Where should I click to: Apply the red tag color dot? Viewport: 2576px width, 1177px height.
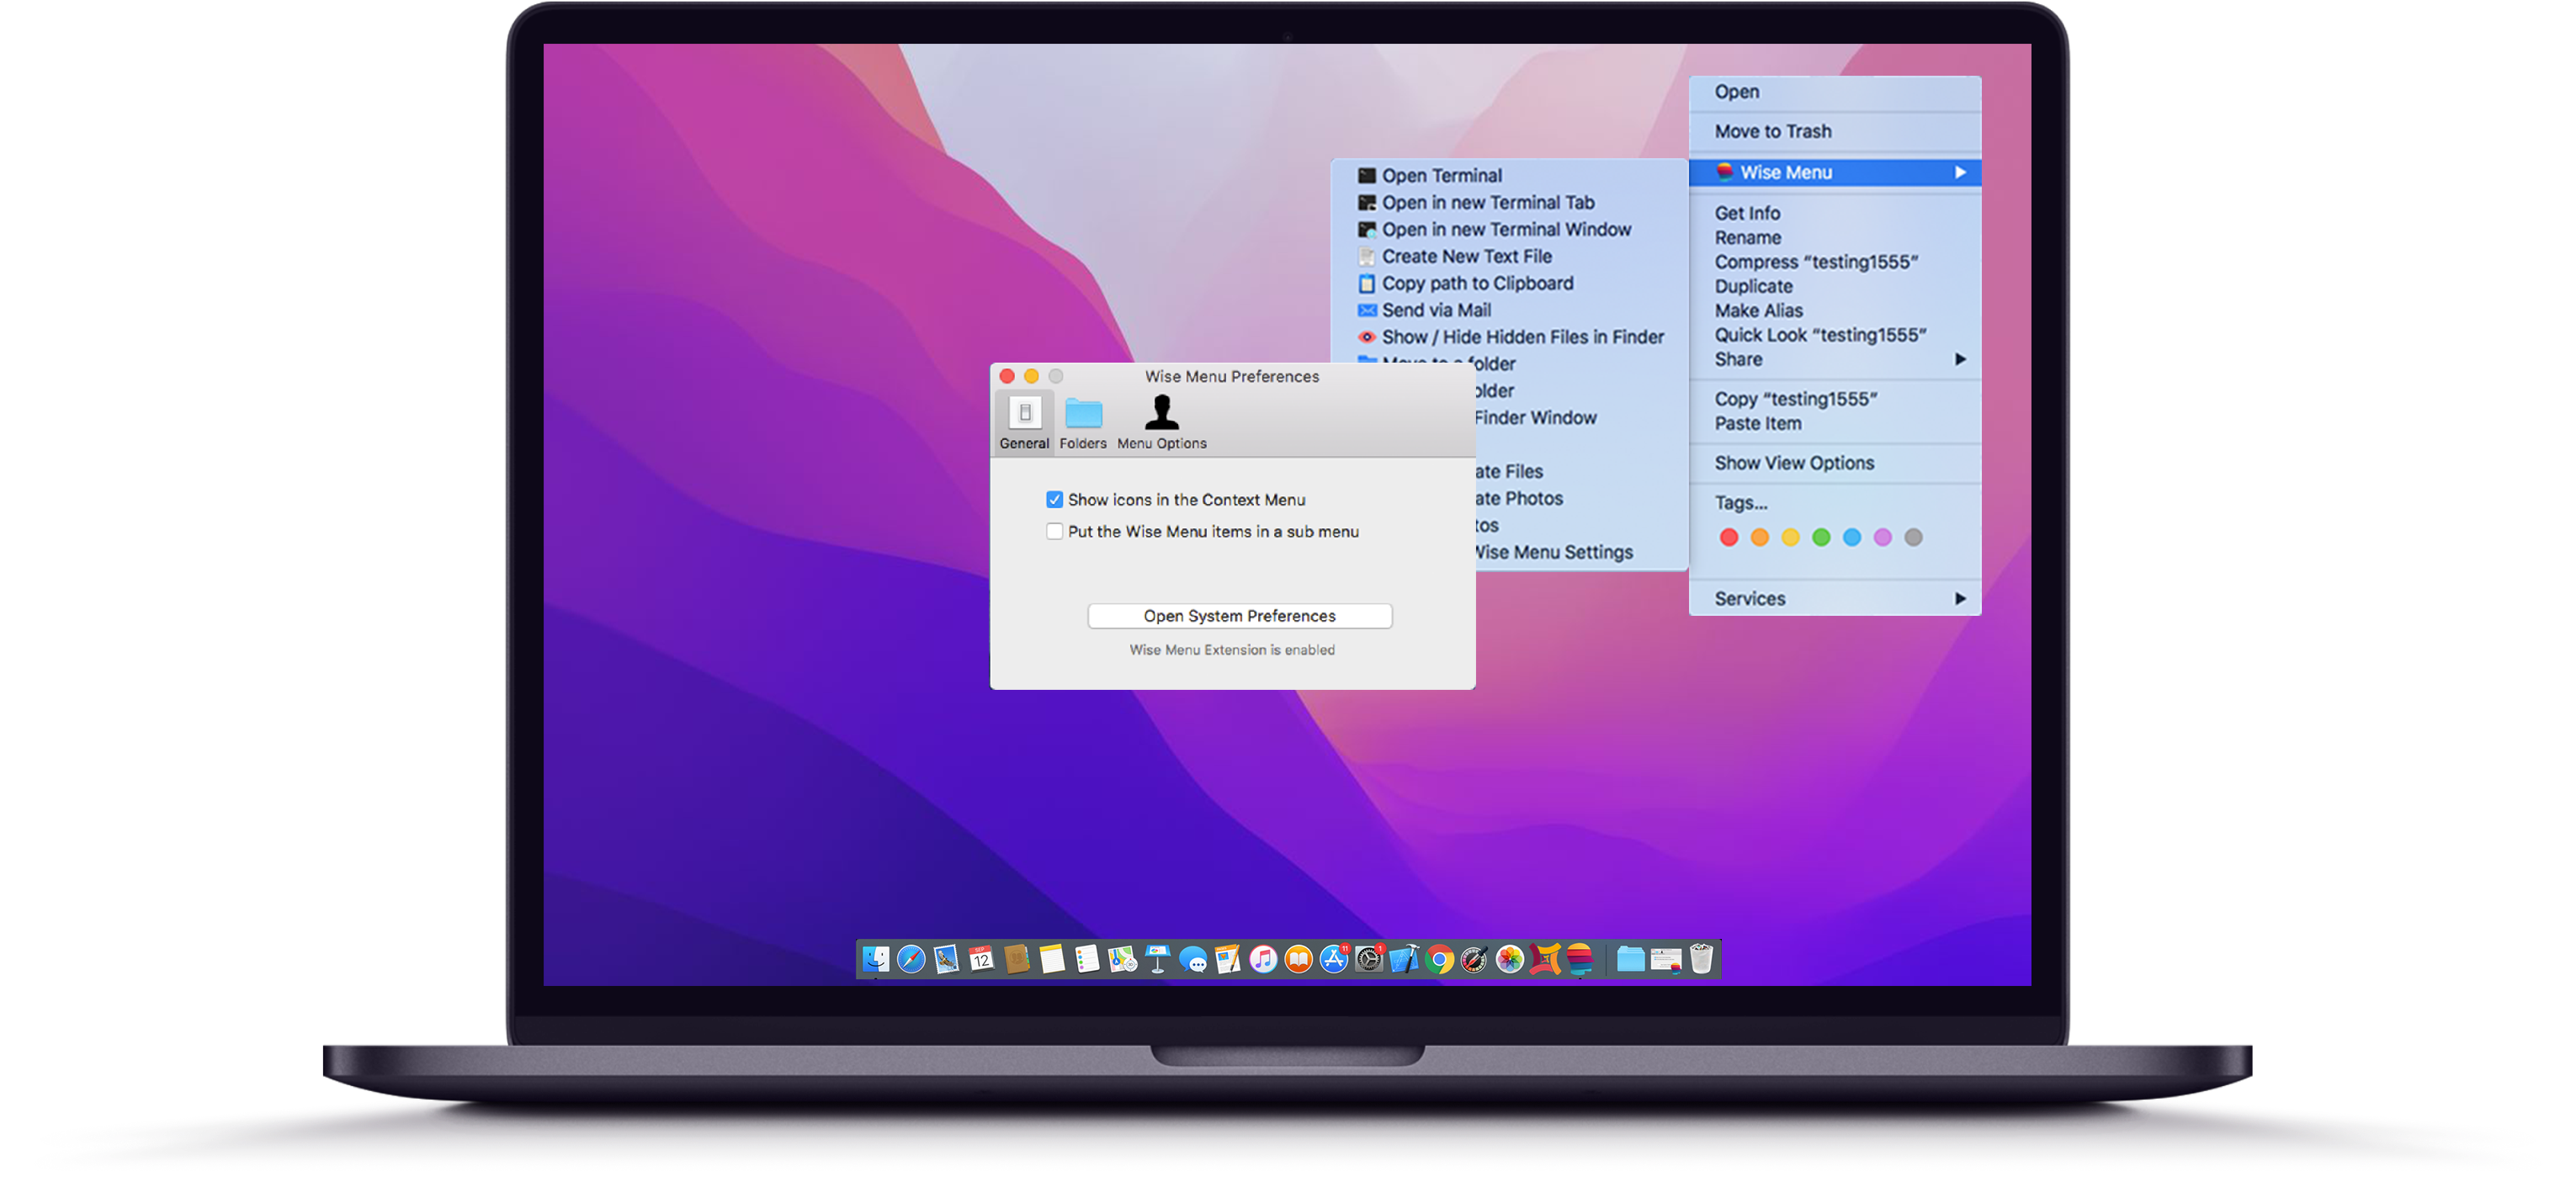click(1728, 538)
